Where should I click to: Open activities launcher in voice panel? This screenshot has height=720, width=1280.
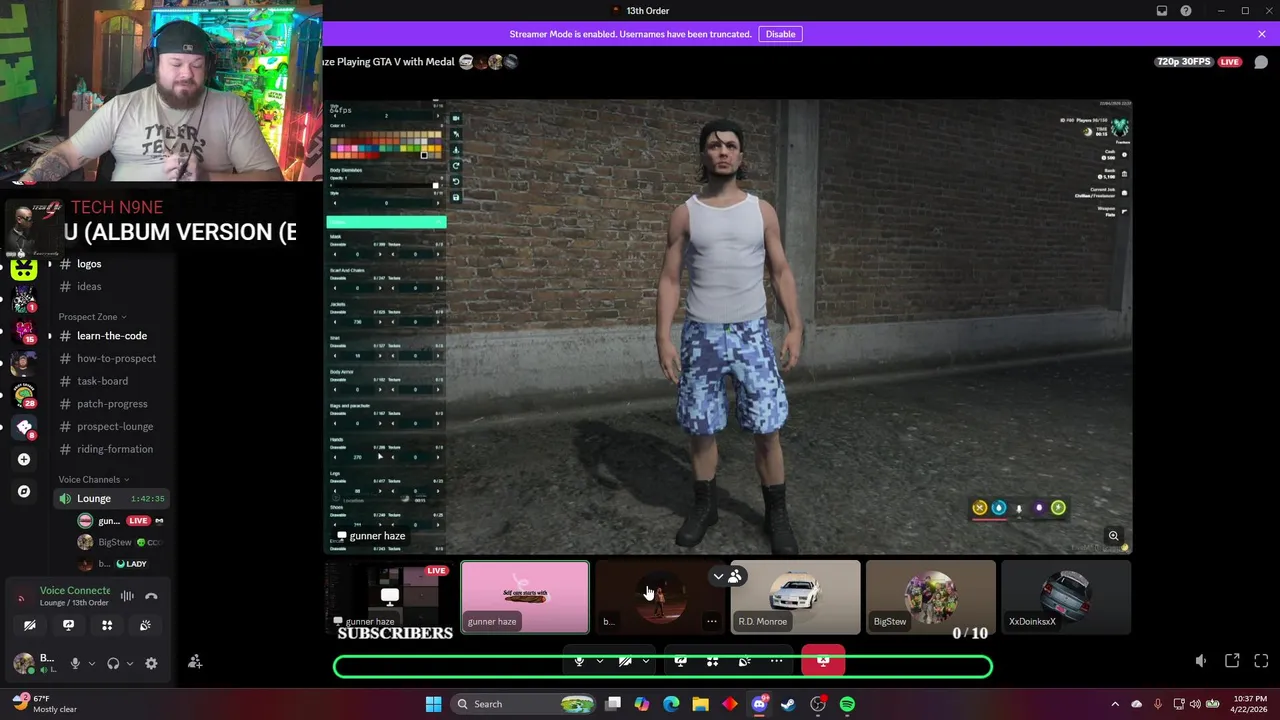click(107, 625)
